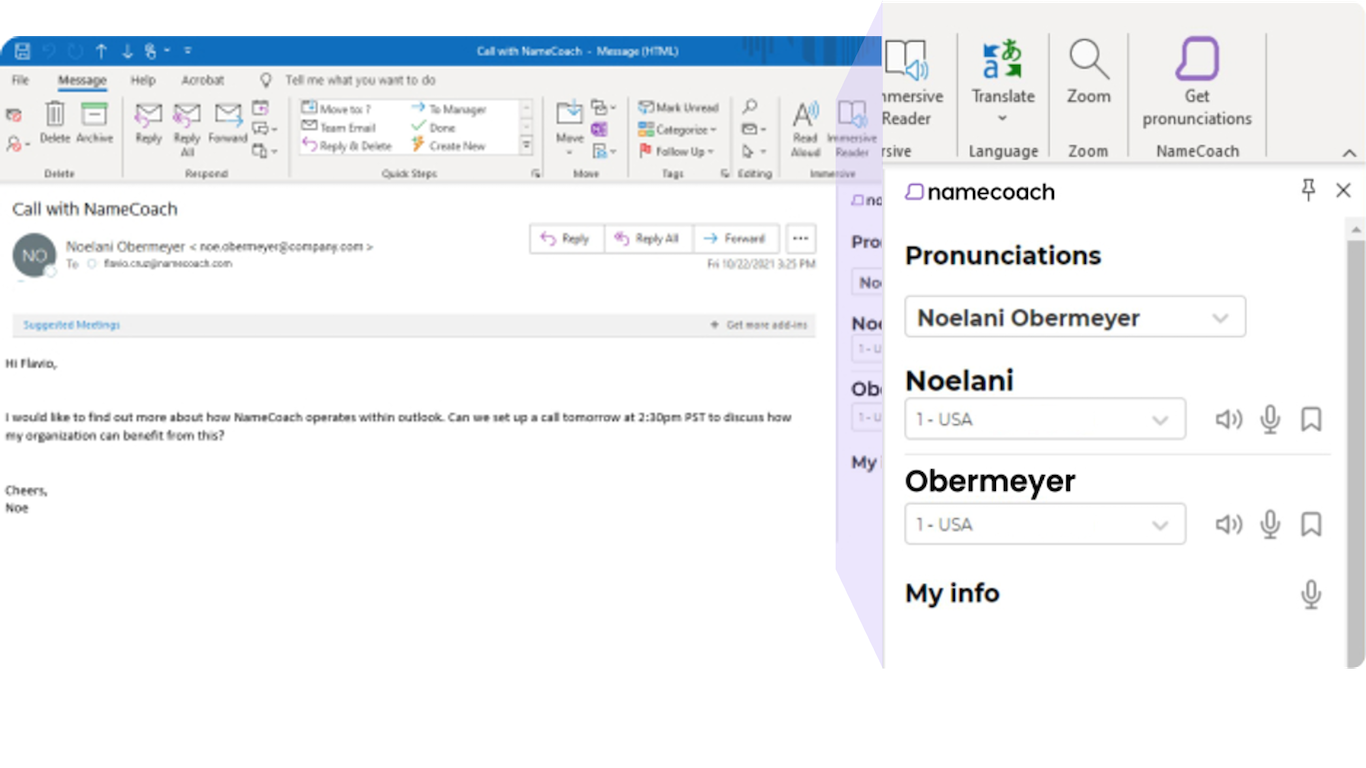The width and height of the screenshot is (1366, 768).
Task: Collapse the ribbon with the chevron
Action: click(1349, 153)
